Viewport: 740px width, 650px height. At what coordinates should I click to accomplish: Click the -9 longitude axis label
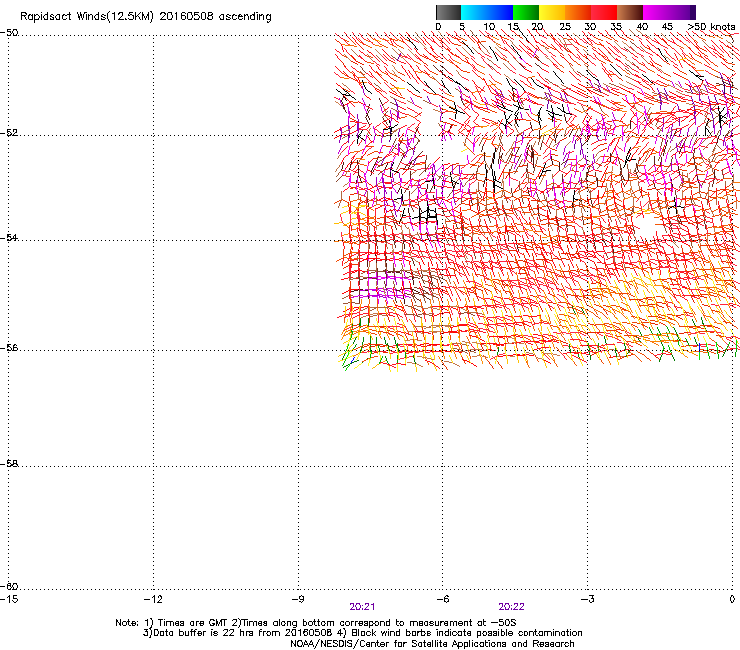coord(298,599)
